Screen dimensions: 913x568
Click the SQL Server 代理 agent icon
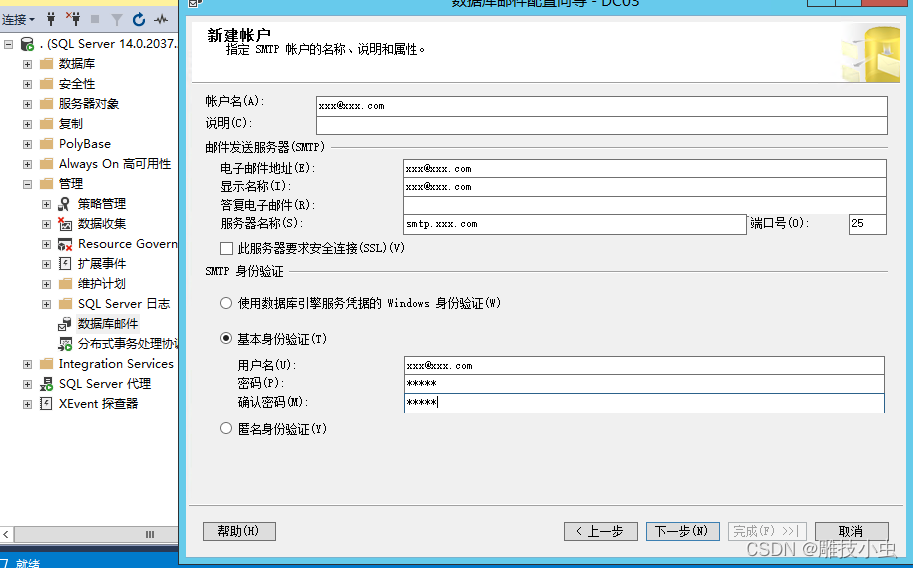pos(47,384)
